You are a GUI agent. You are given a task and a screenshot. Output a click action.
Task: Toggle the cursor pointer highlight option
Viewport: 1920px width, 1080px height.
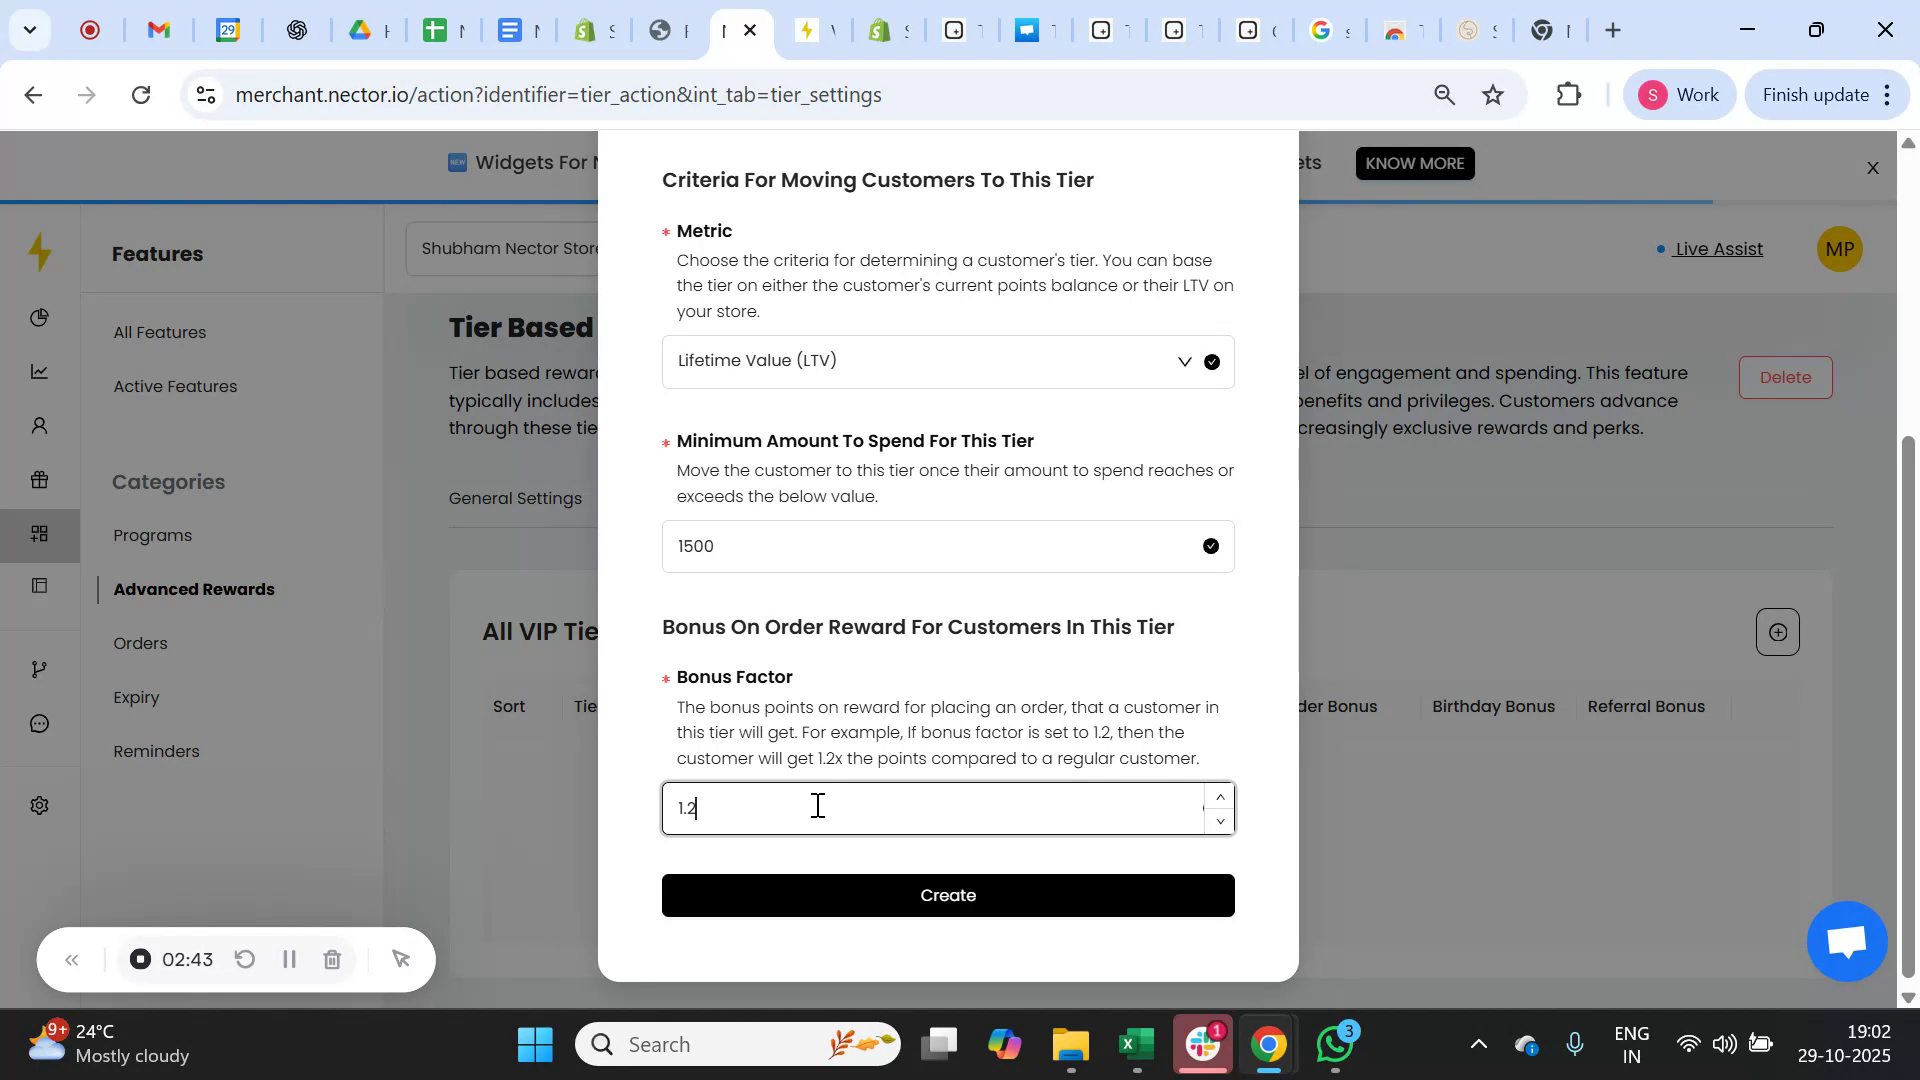(401, 959)
